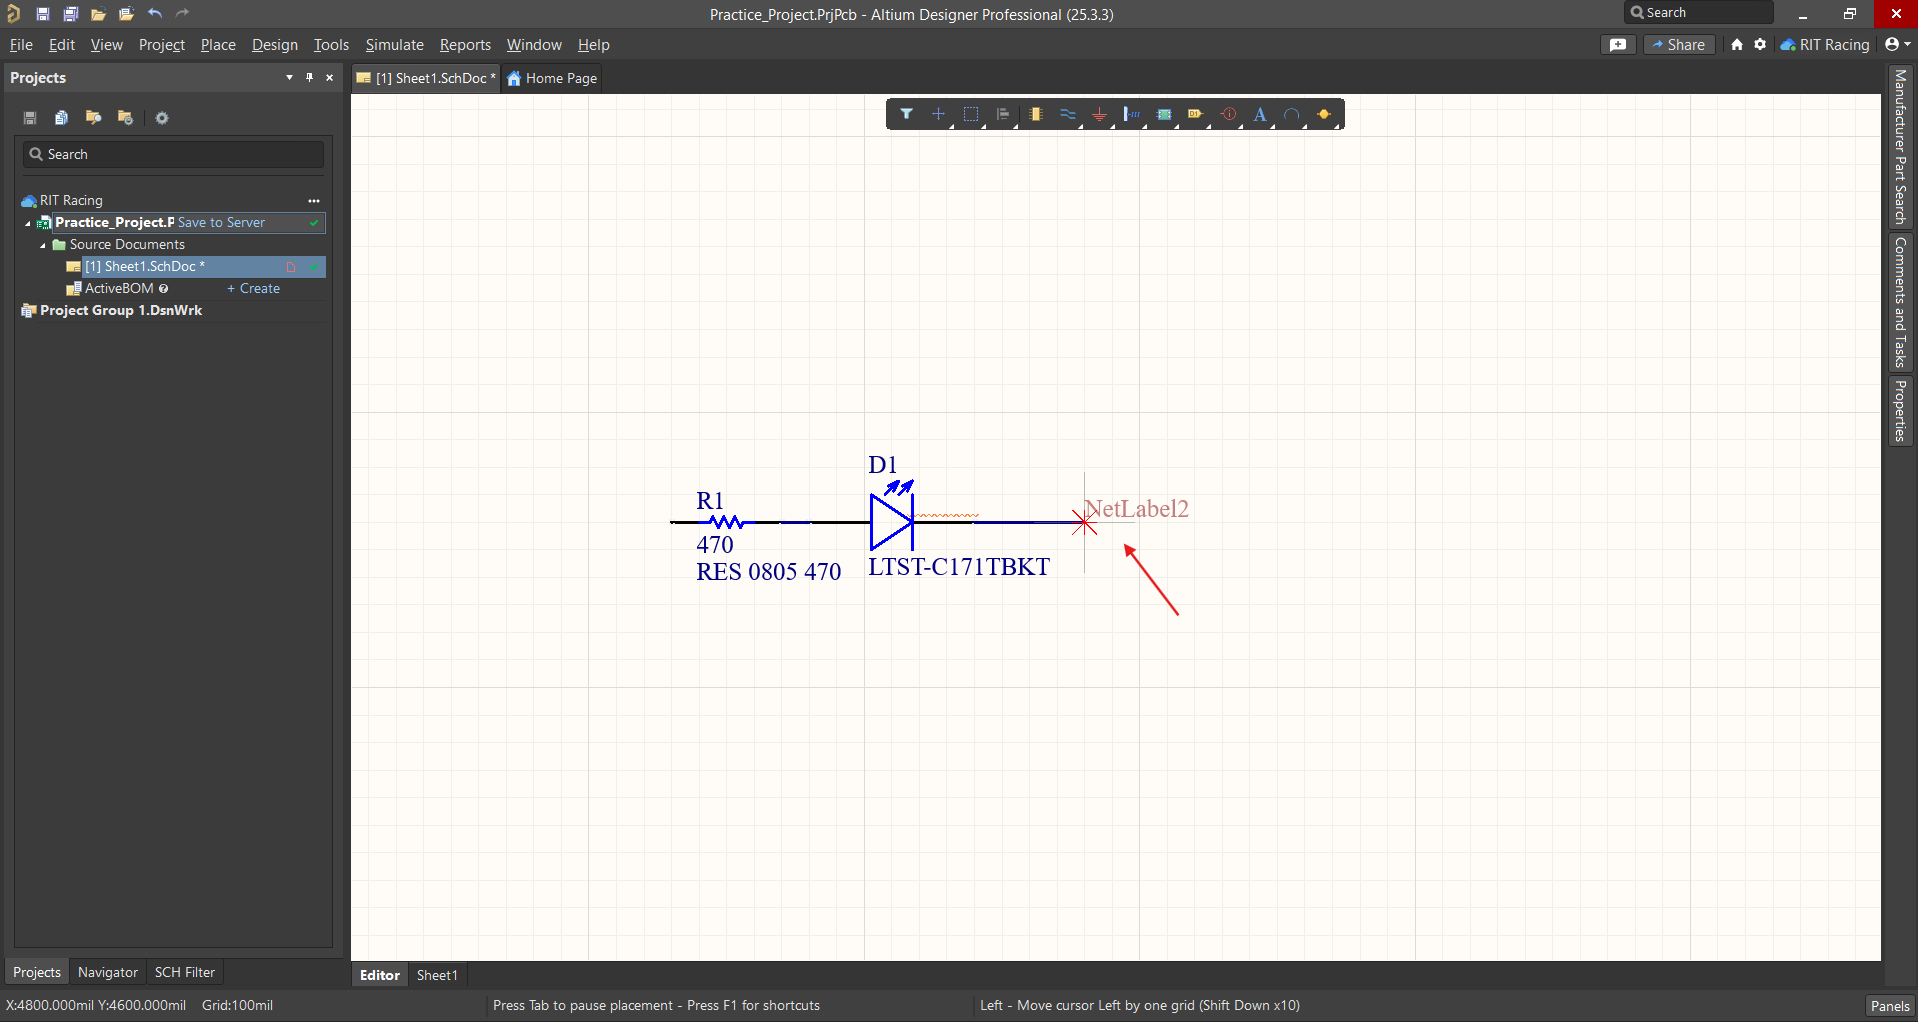This screenshot has width=1918, height=1022.
Task: Open a document via the folder icon
Action: tap(98, 14)
